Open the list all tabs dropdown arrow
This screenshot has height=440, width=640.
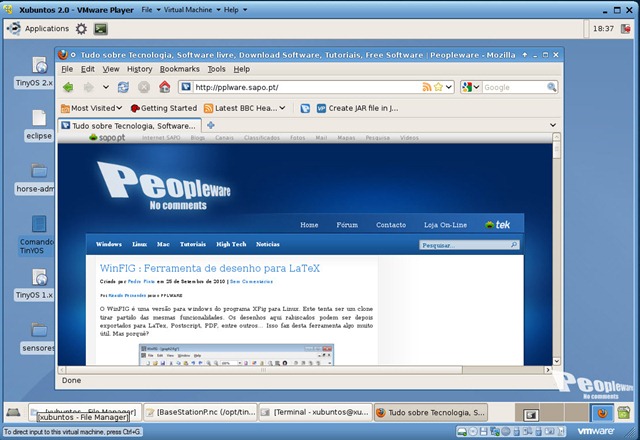(x=553, y=125)
